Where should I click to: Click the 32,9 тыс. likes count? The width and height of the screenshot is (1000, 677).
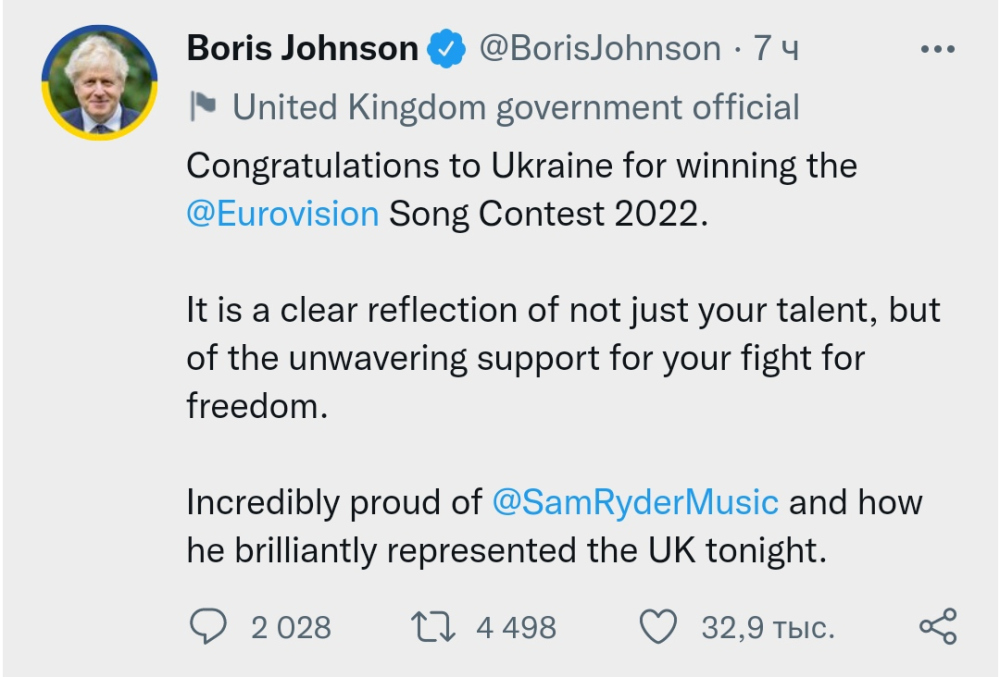[x=768, y=627]
